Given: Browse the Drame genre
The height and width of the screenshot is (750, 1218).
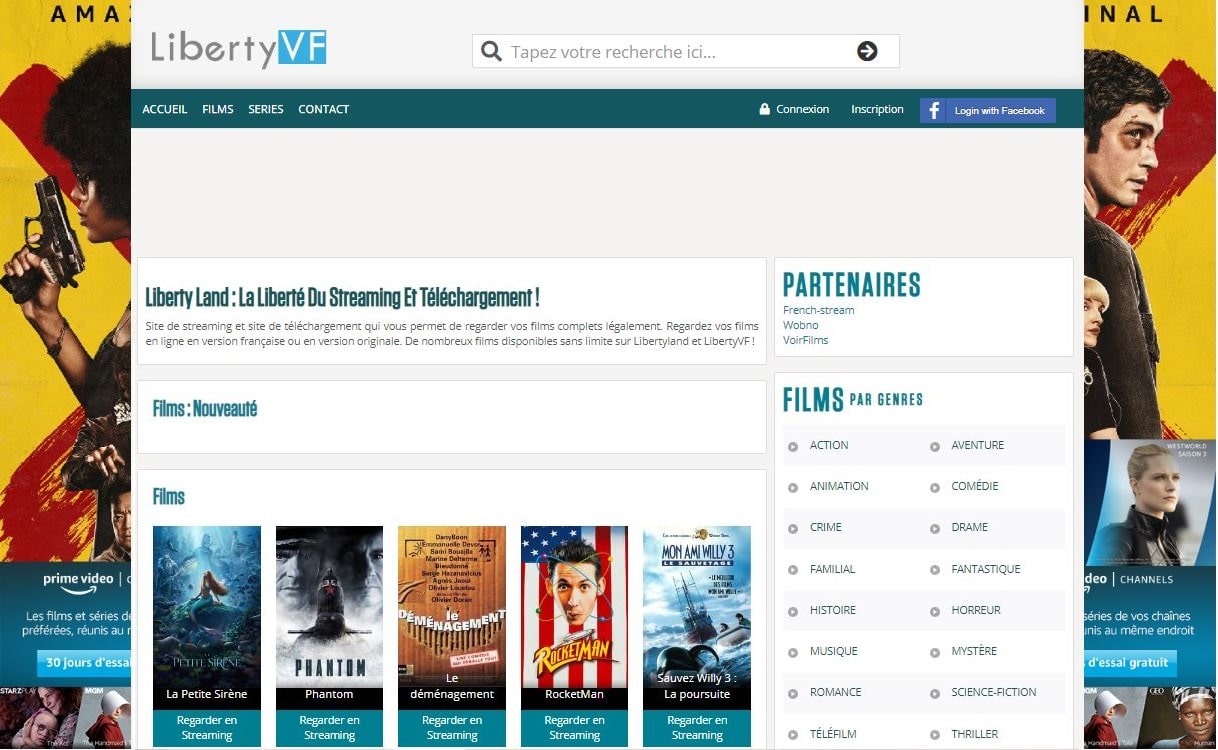Looking at the screenshot, I should coord(970,527).
